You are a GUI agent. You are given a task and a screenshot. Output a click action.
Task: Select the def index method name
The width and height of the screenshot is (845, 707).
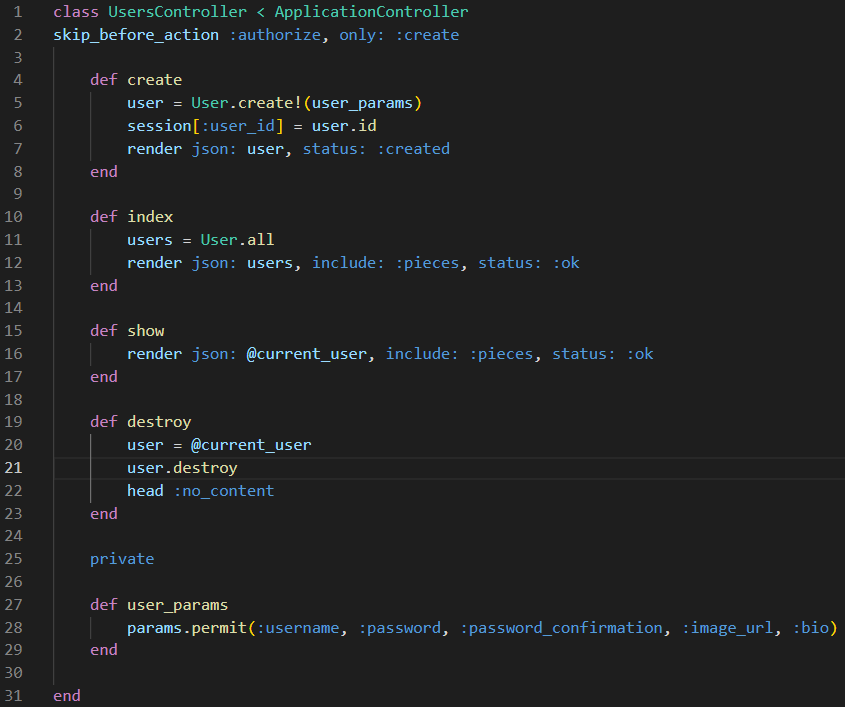pyautogui.click(x=150, y=216)
